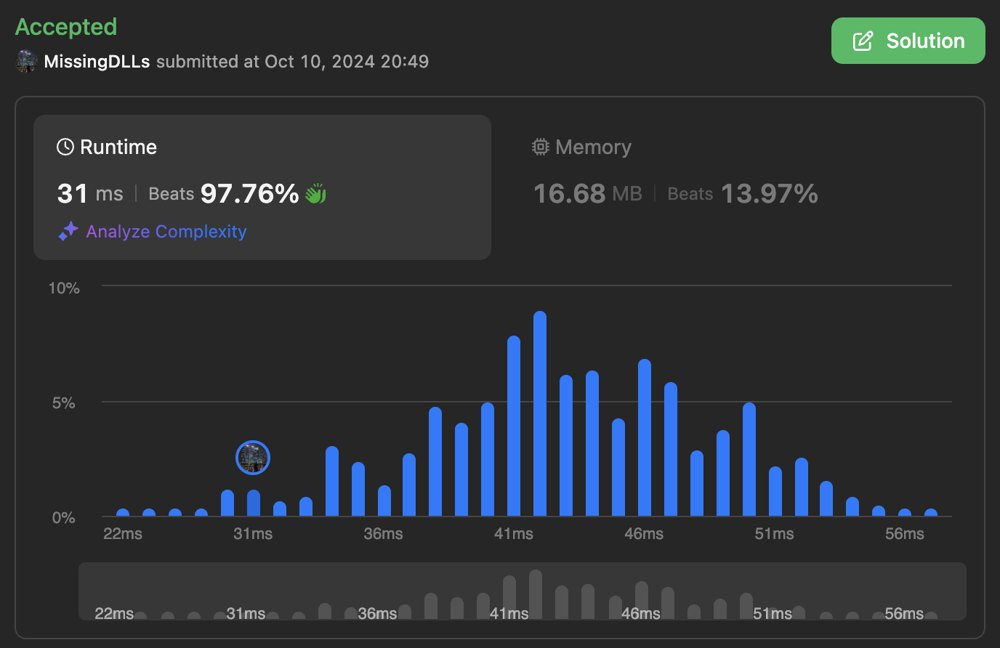1000x648 pixels.
Task: Click the clapping hands icon after 97.76%
Action: 316,194
